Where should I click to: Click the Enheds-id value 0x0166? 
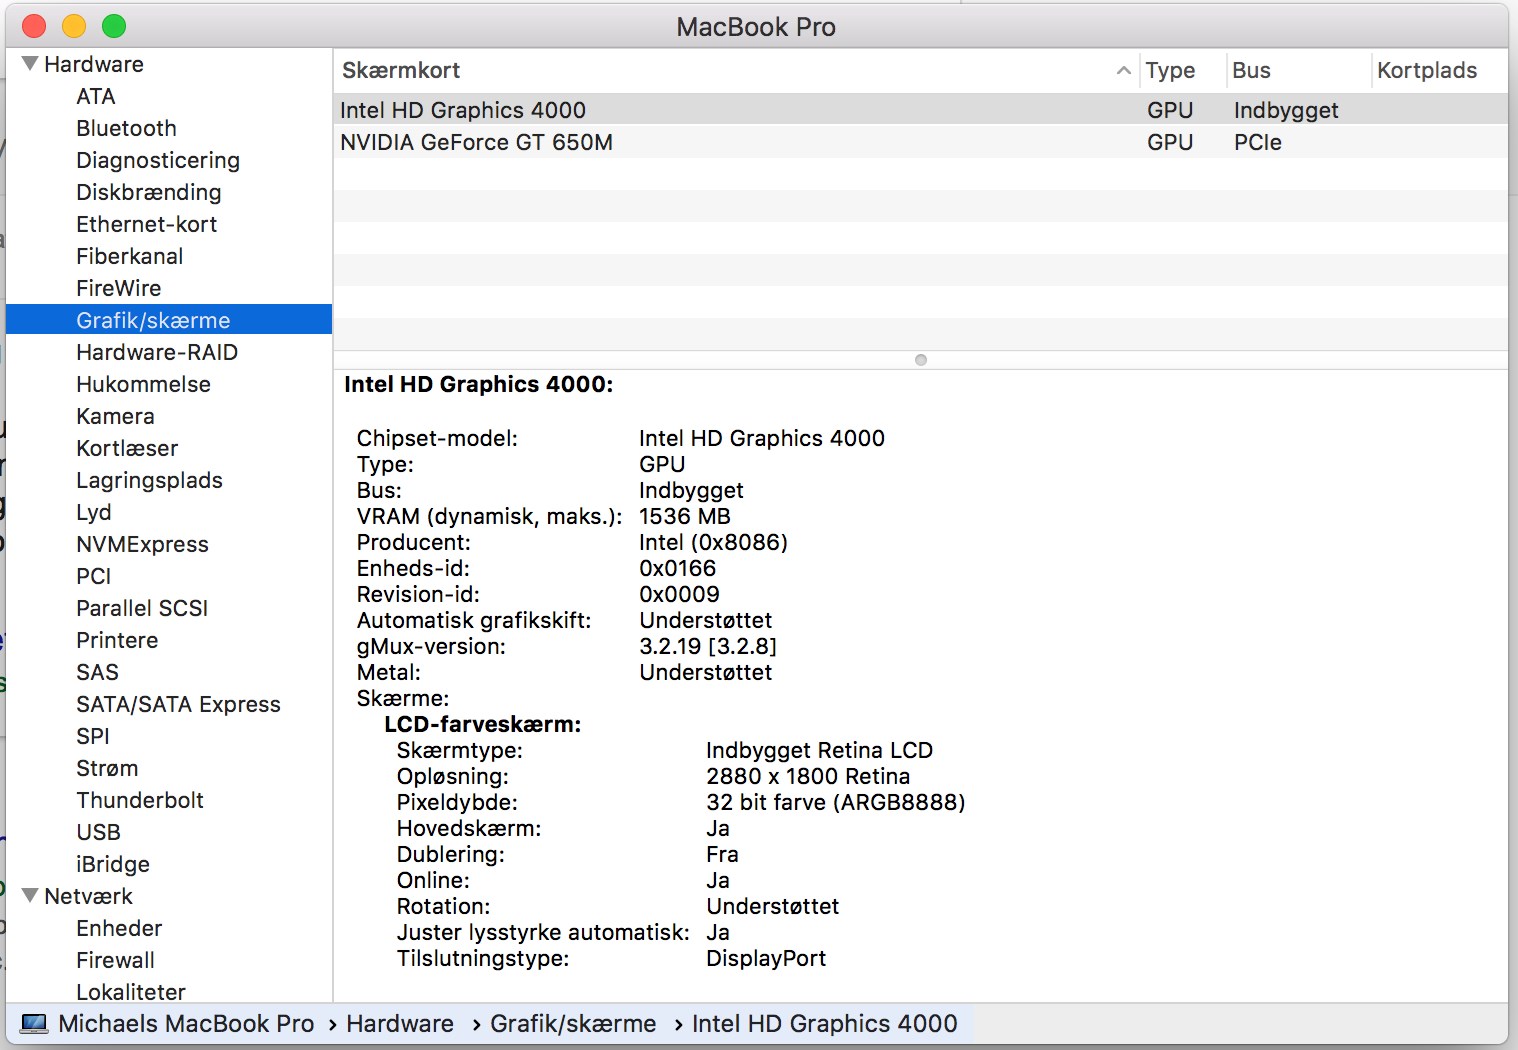678,568
